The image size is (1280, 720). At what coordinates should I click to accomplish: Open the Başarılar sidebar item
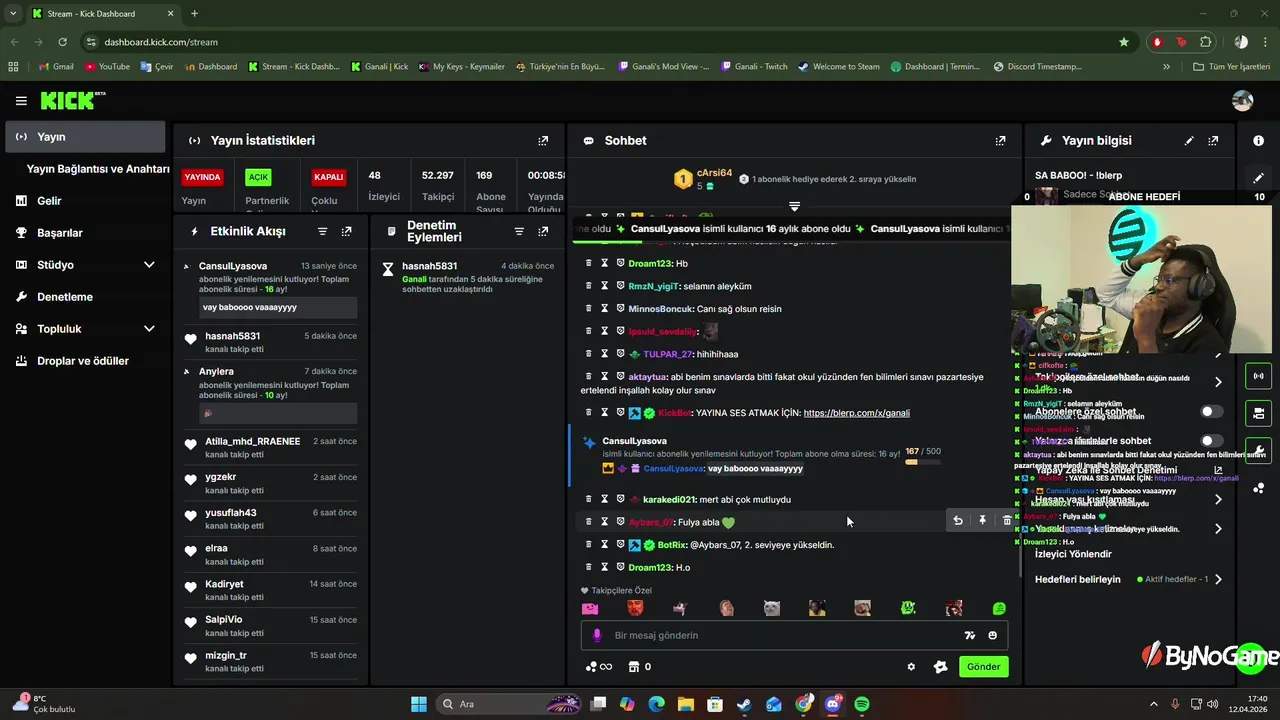point(85,233)
